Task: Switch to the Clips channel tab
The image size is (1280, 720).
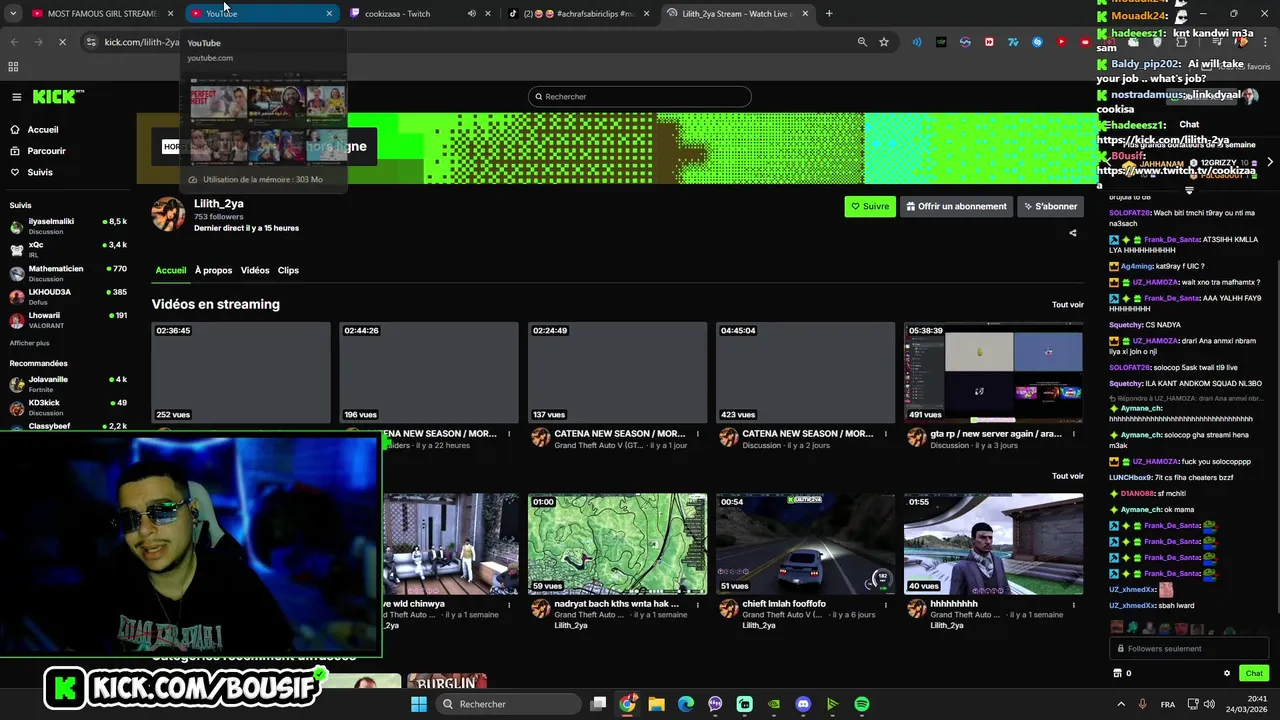Action: pos(288,270)
